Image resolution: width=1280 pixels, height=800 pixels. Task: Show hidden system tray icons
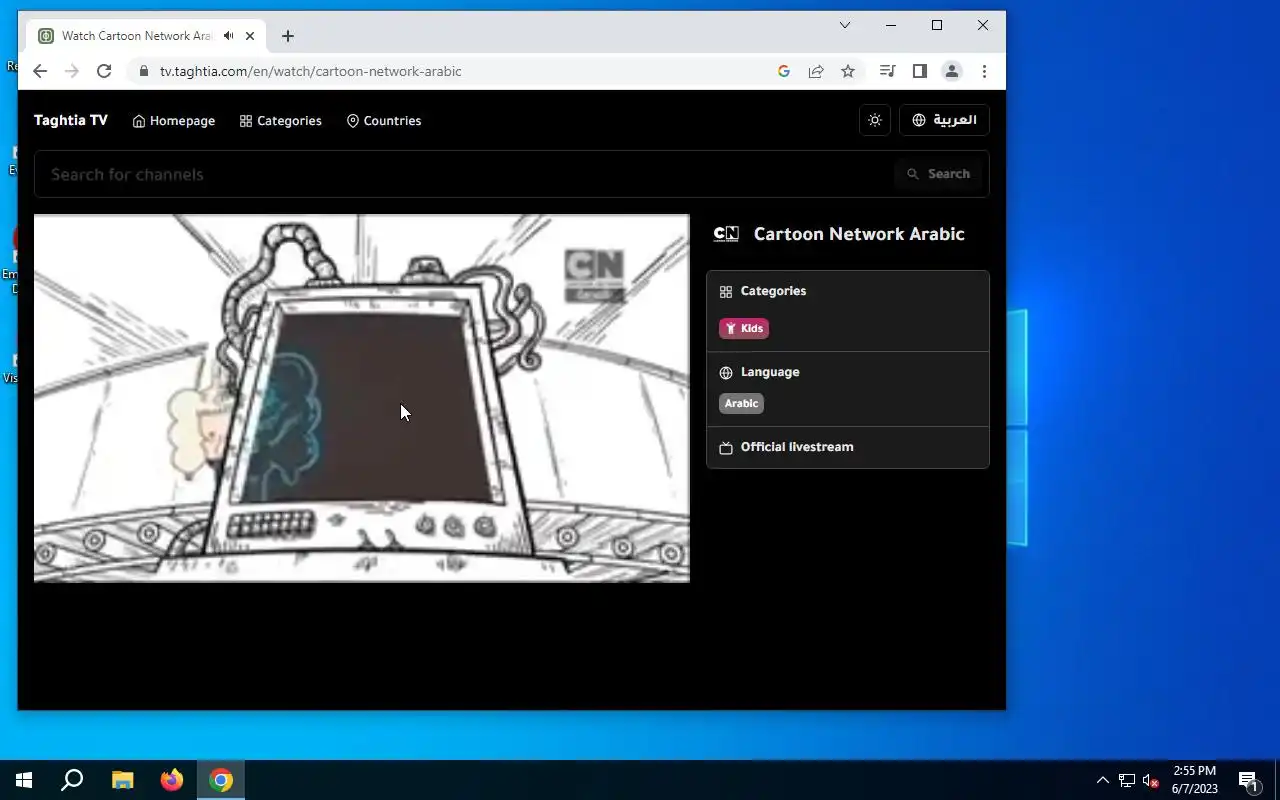pos(1102,781)
